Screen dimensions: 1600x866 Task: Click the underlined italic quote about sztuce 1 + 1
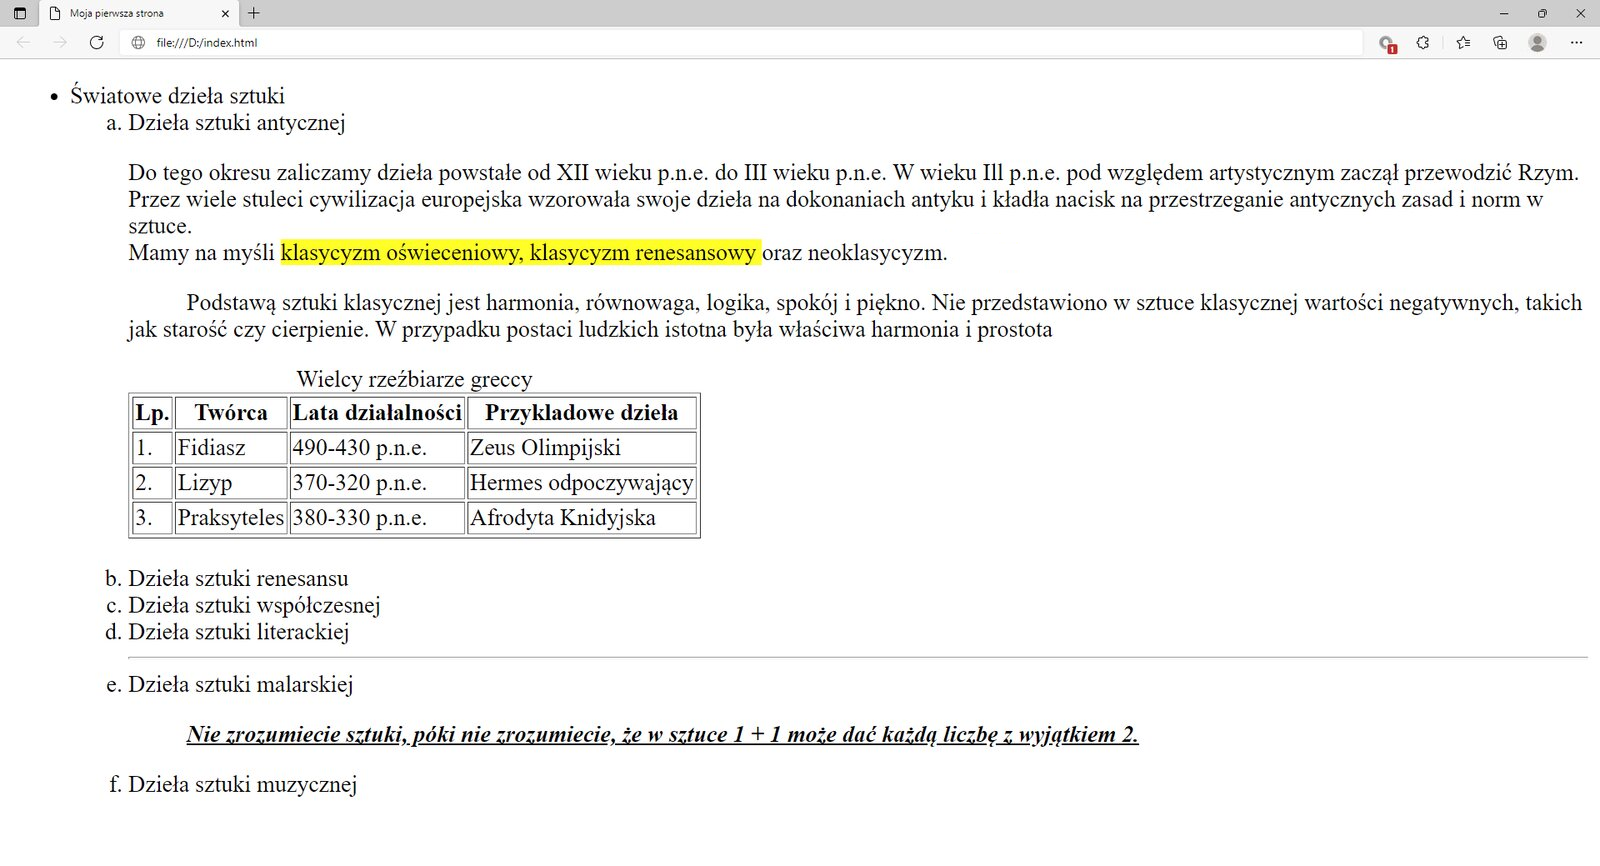click(662, 735)
